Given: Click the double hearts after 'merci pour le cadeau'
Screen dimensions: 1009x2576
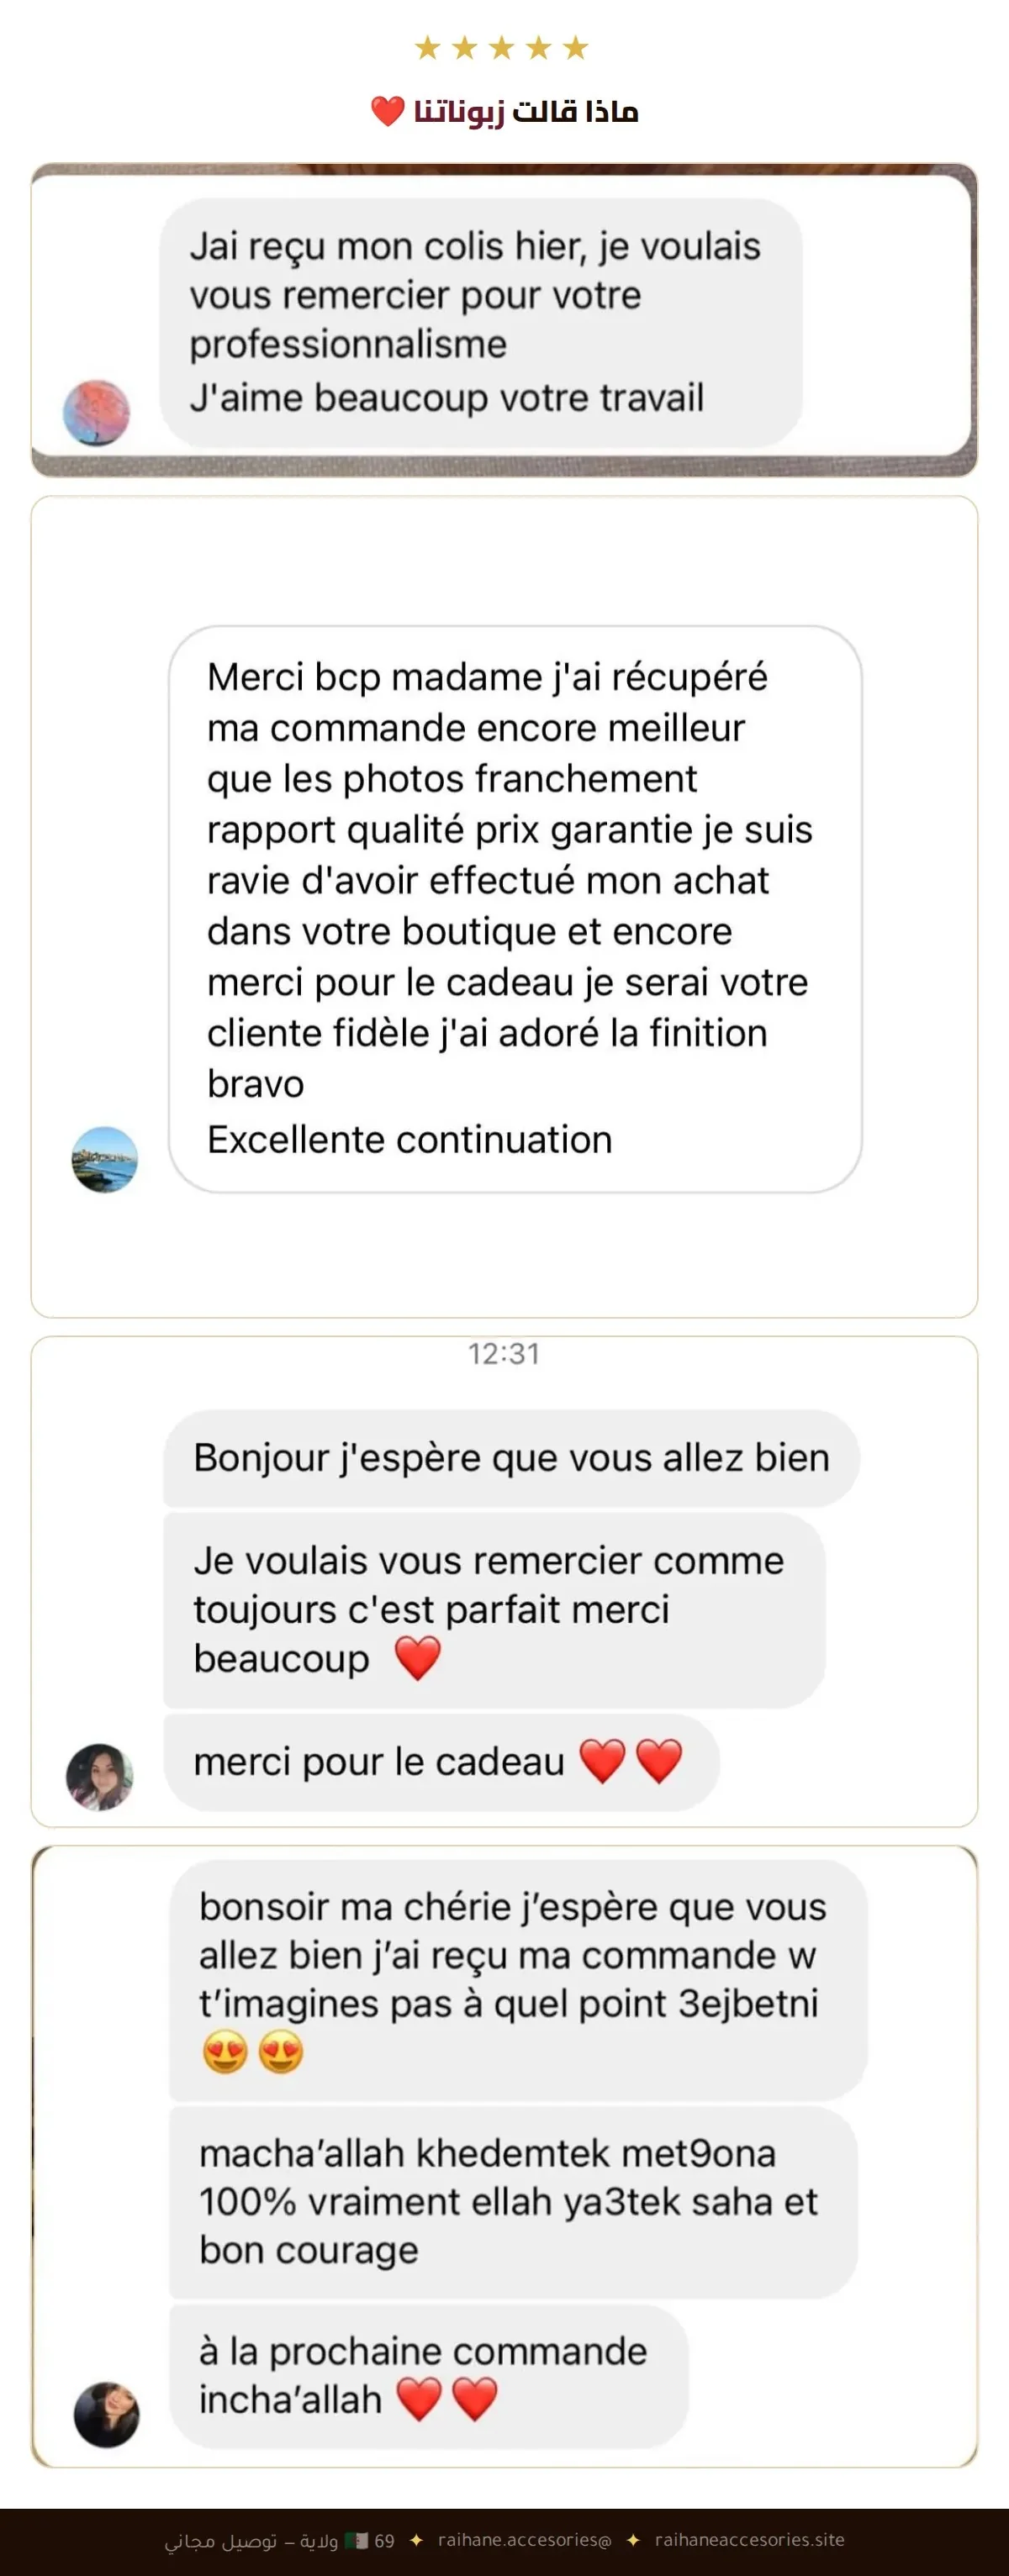Looking at the screenshot, I should 631,1761.
